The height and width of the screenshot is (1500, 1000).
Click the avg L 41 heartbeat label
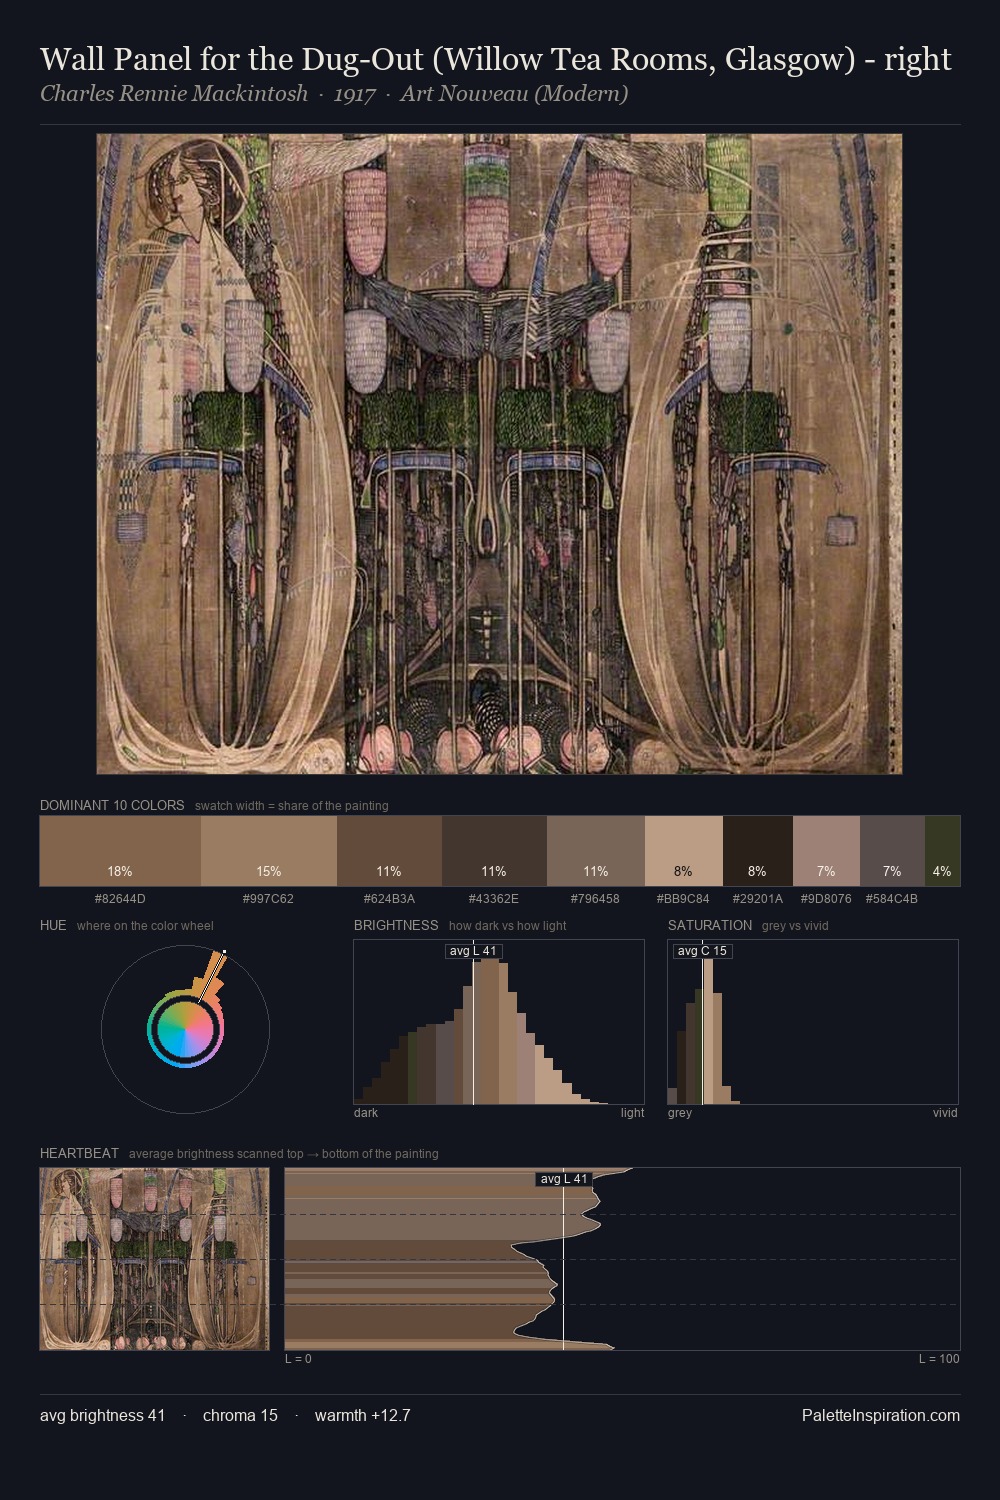click(x=564, y=1179)
